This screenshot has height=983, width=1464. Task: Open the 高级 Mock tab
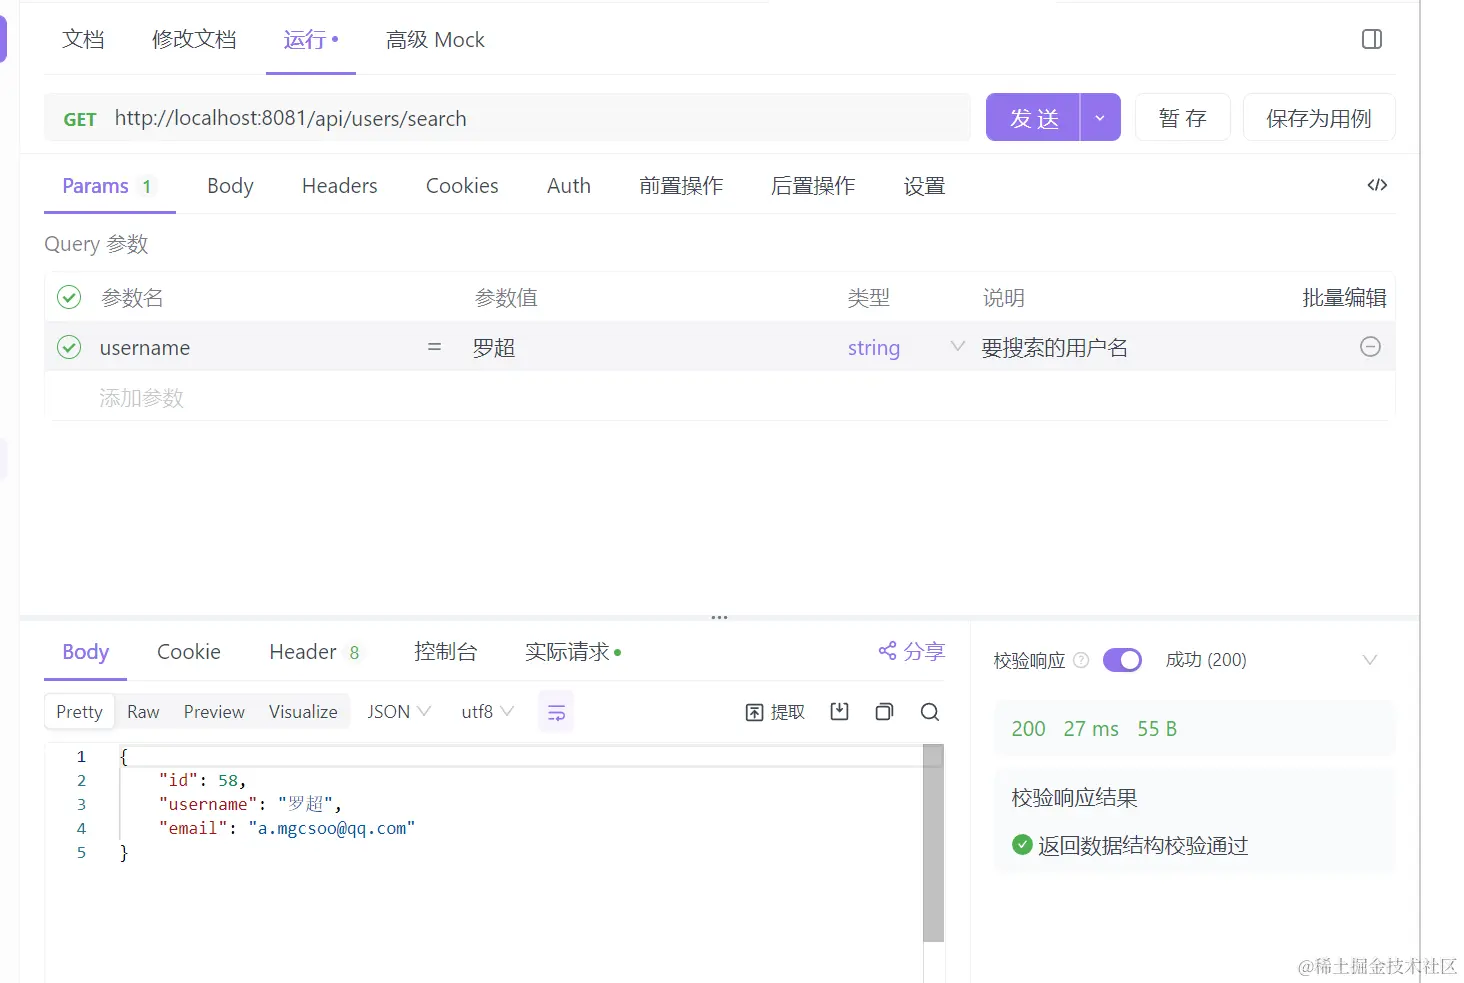tap(435, 40)
